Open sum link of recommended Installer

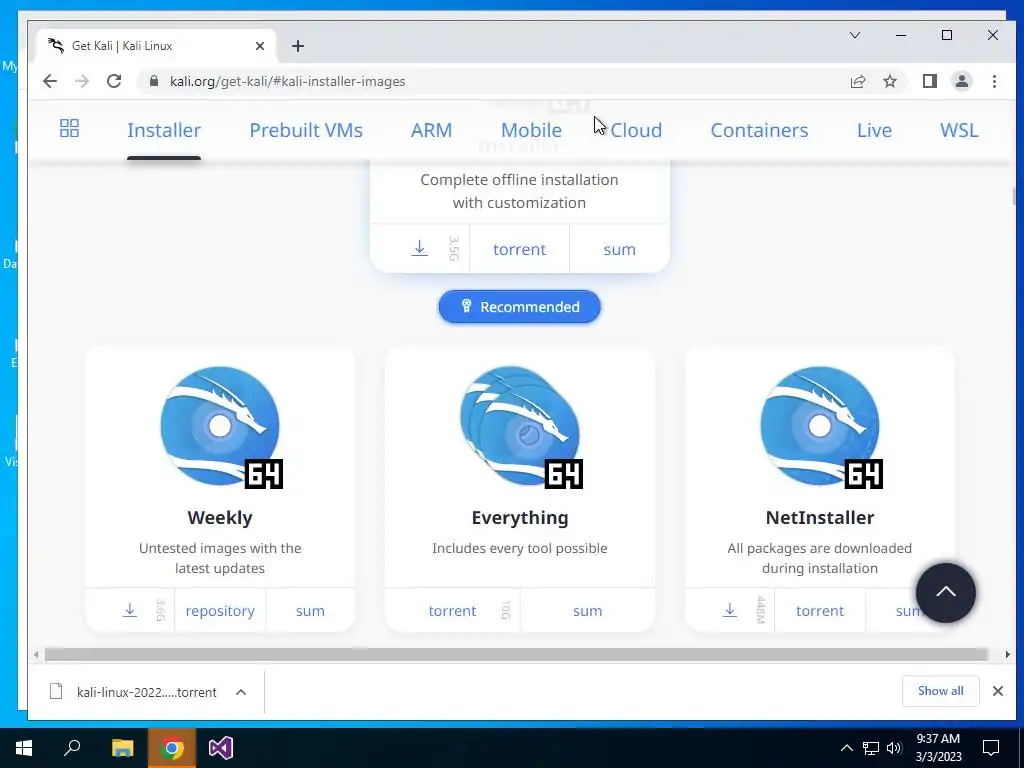(619, 249)
